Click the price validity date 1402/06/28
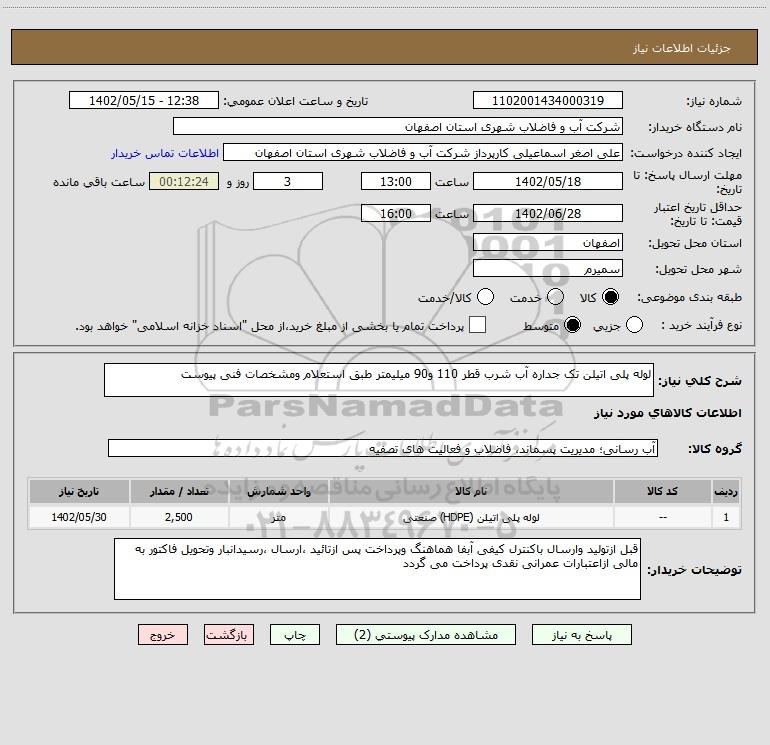 click(548, 213)
